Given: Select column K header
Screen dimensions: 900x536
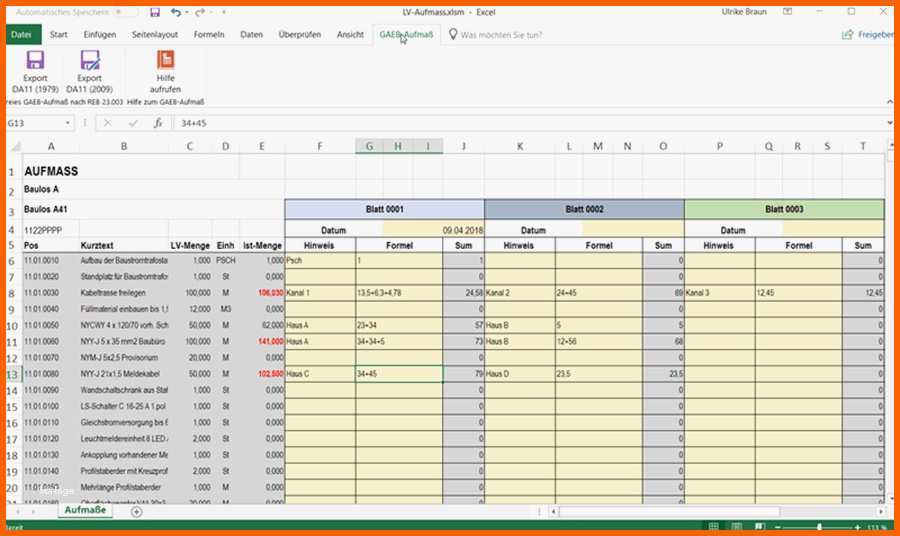Looking at the screenshot, I should (520, 147).
